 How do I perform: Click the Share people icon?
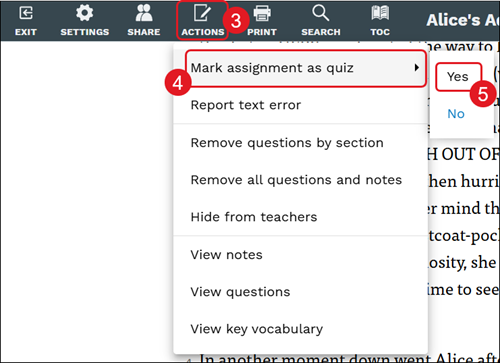144,13
